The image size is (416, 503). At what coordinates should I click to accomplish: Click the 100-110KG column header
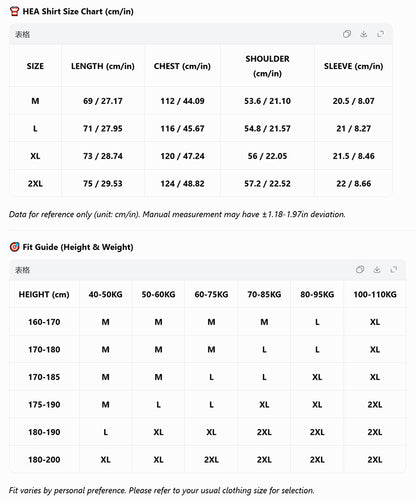(x=375, y=294)
